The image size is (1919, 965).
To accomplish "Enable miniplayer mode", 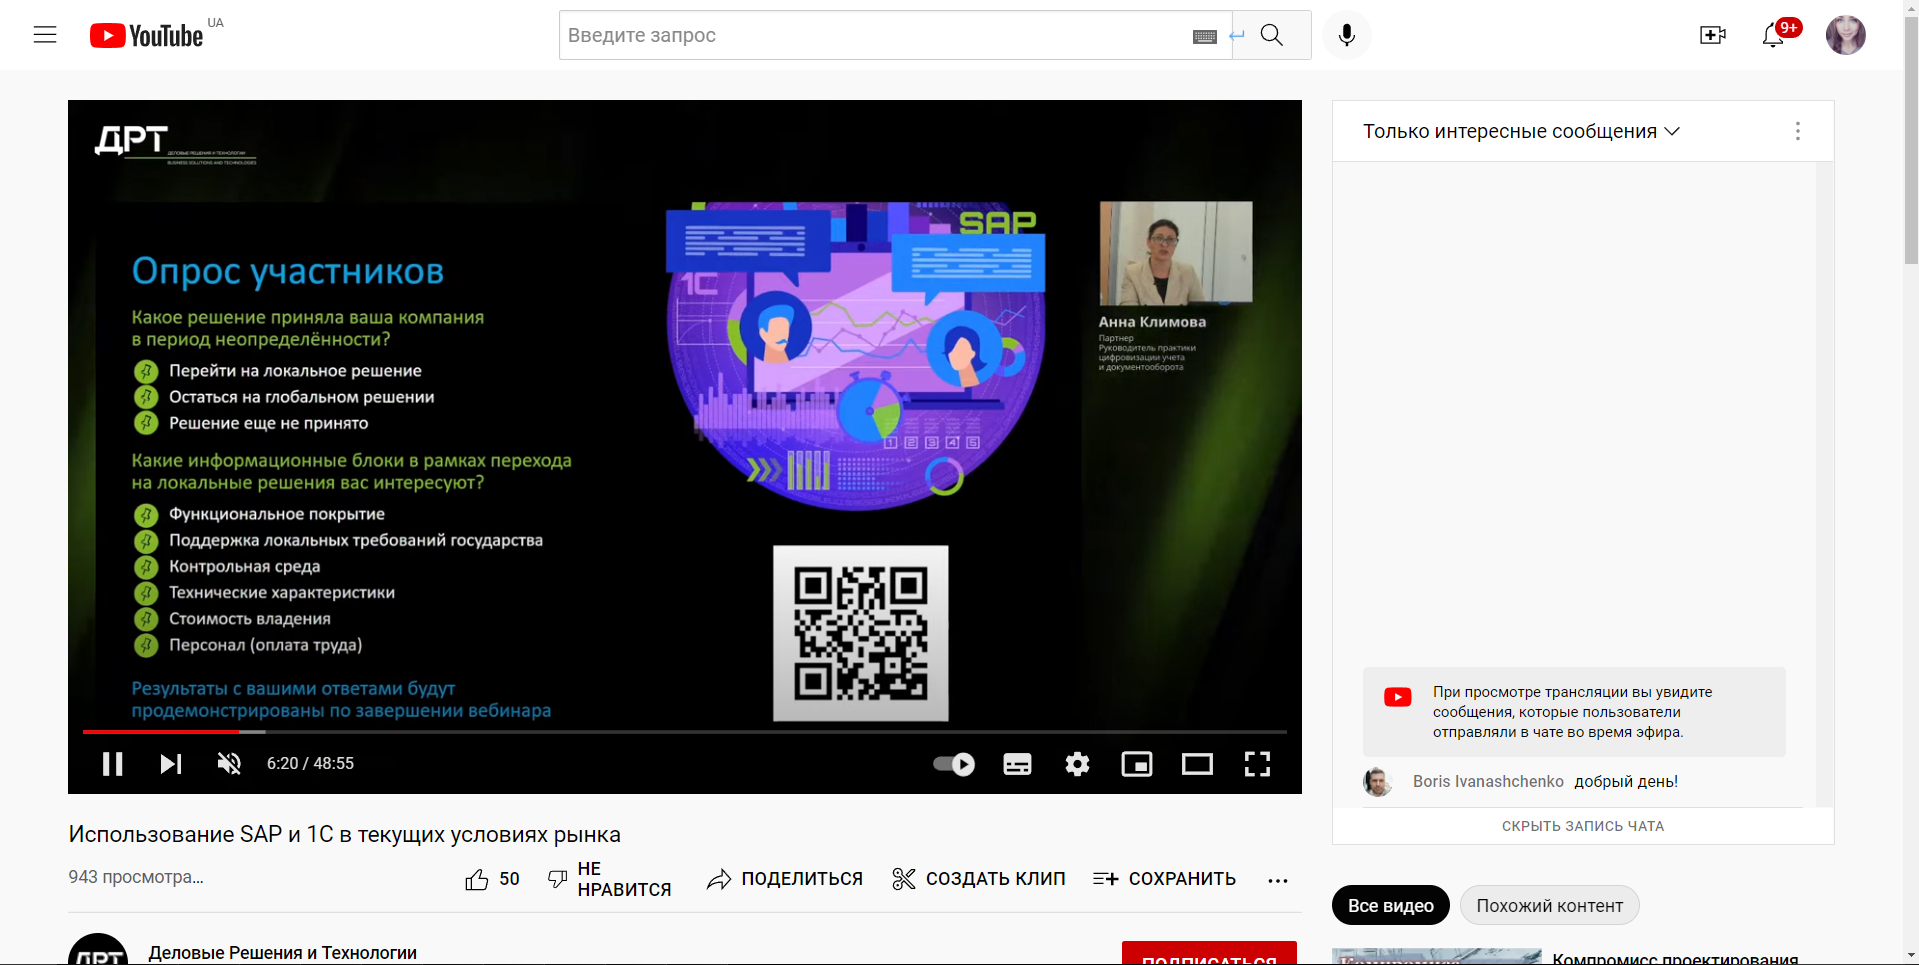I will pos(1137,764).
